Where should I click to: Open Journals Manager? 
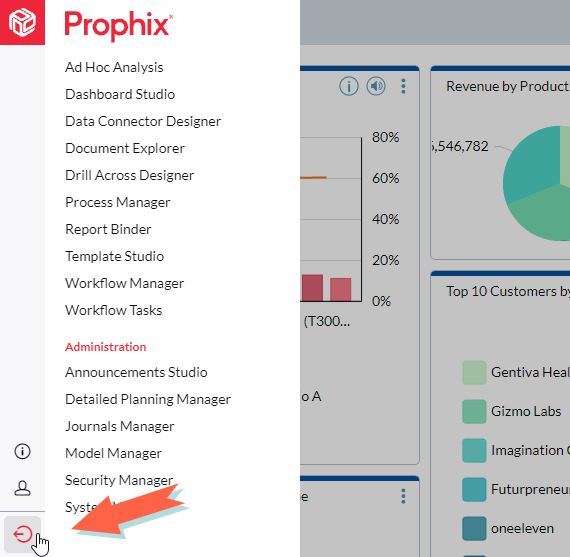tap(120, 426)
